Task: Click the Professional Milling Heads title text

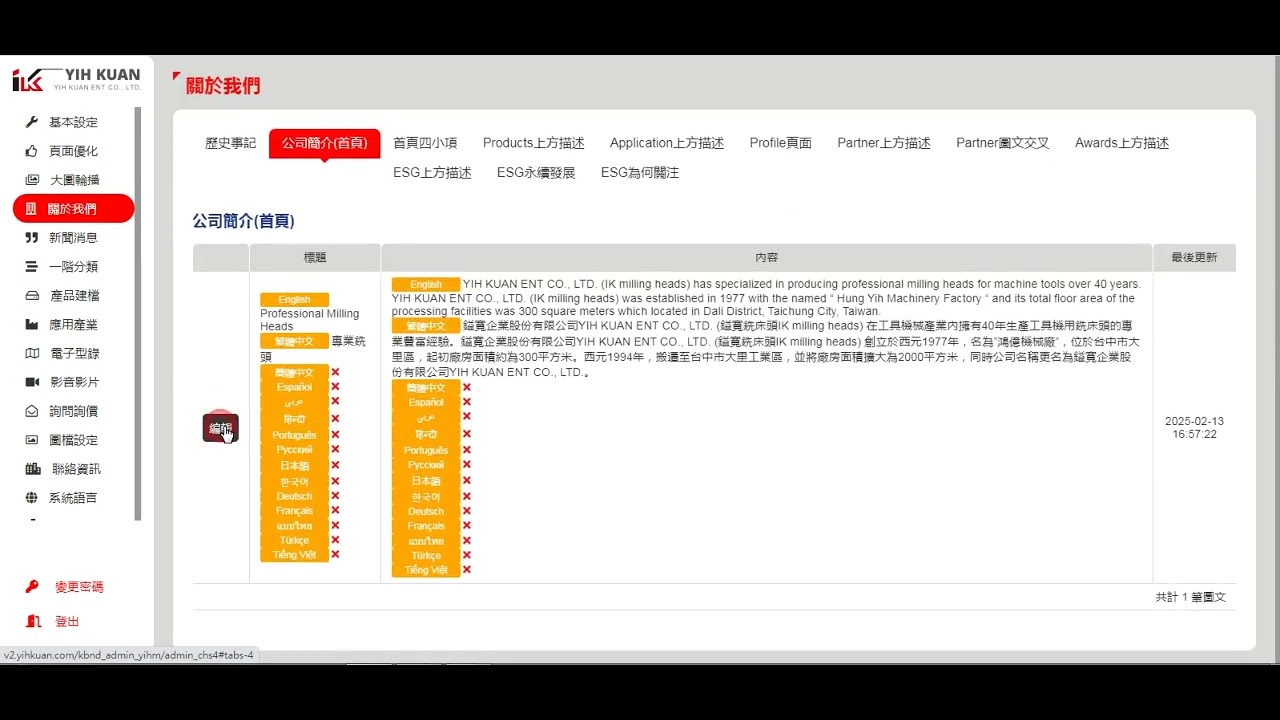Action: [309, 320]
